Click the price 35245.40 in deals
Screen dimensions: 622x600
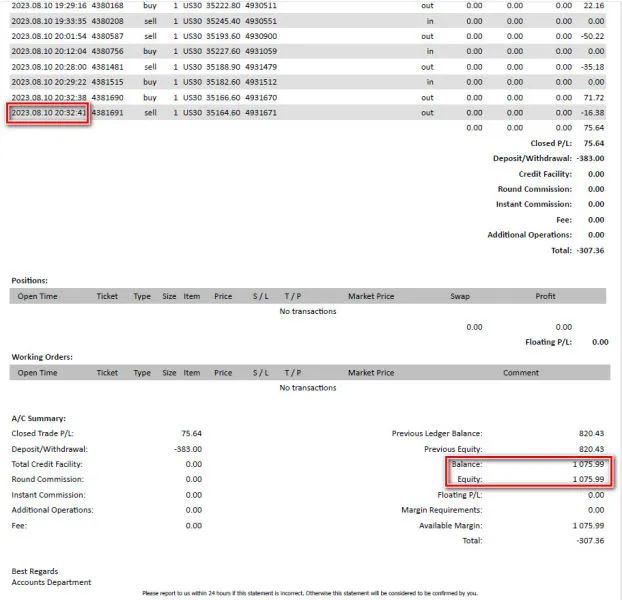point(223,21)
